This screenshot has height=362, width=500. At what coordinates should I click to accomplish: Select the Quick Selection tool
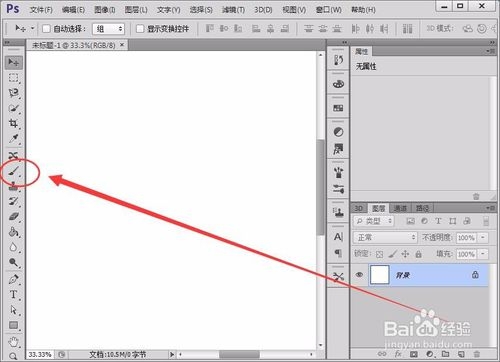(x=14, y=108)
